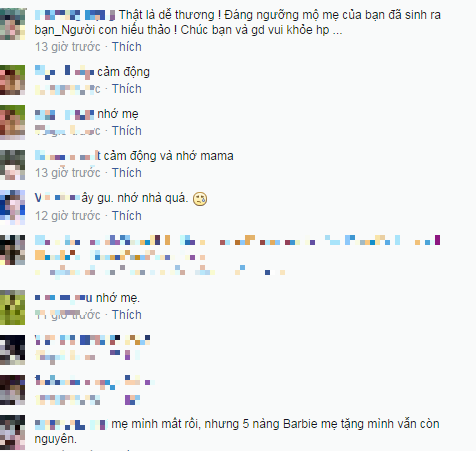Open the blurred commenter name before "mẹ mình mất rồi"
This screenshot has width=476, height=451.
71,424
